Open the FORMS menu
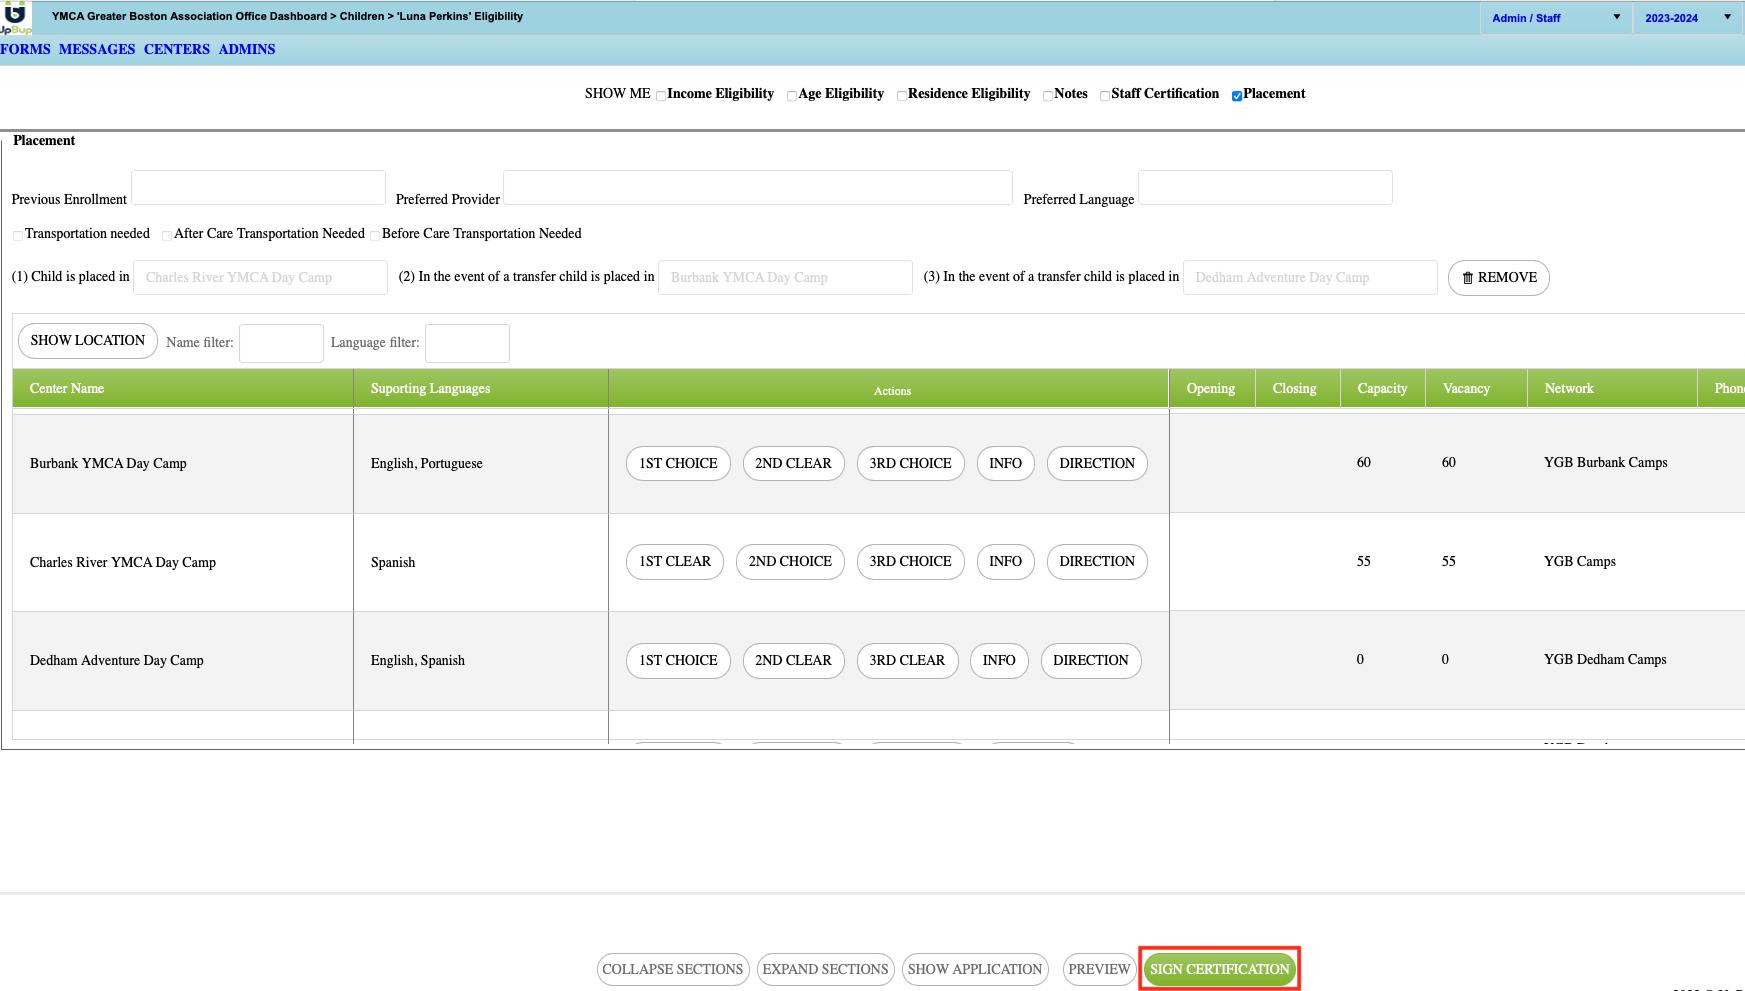The width and height of the screenshot is (1745, 991). 25,49
